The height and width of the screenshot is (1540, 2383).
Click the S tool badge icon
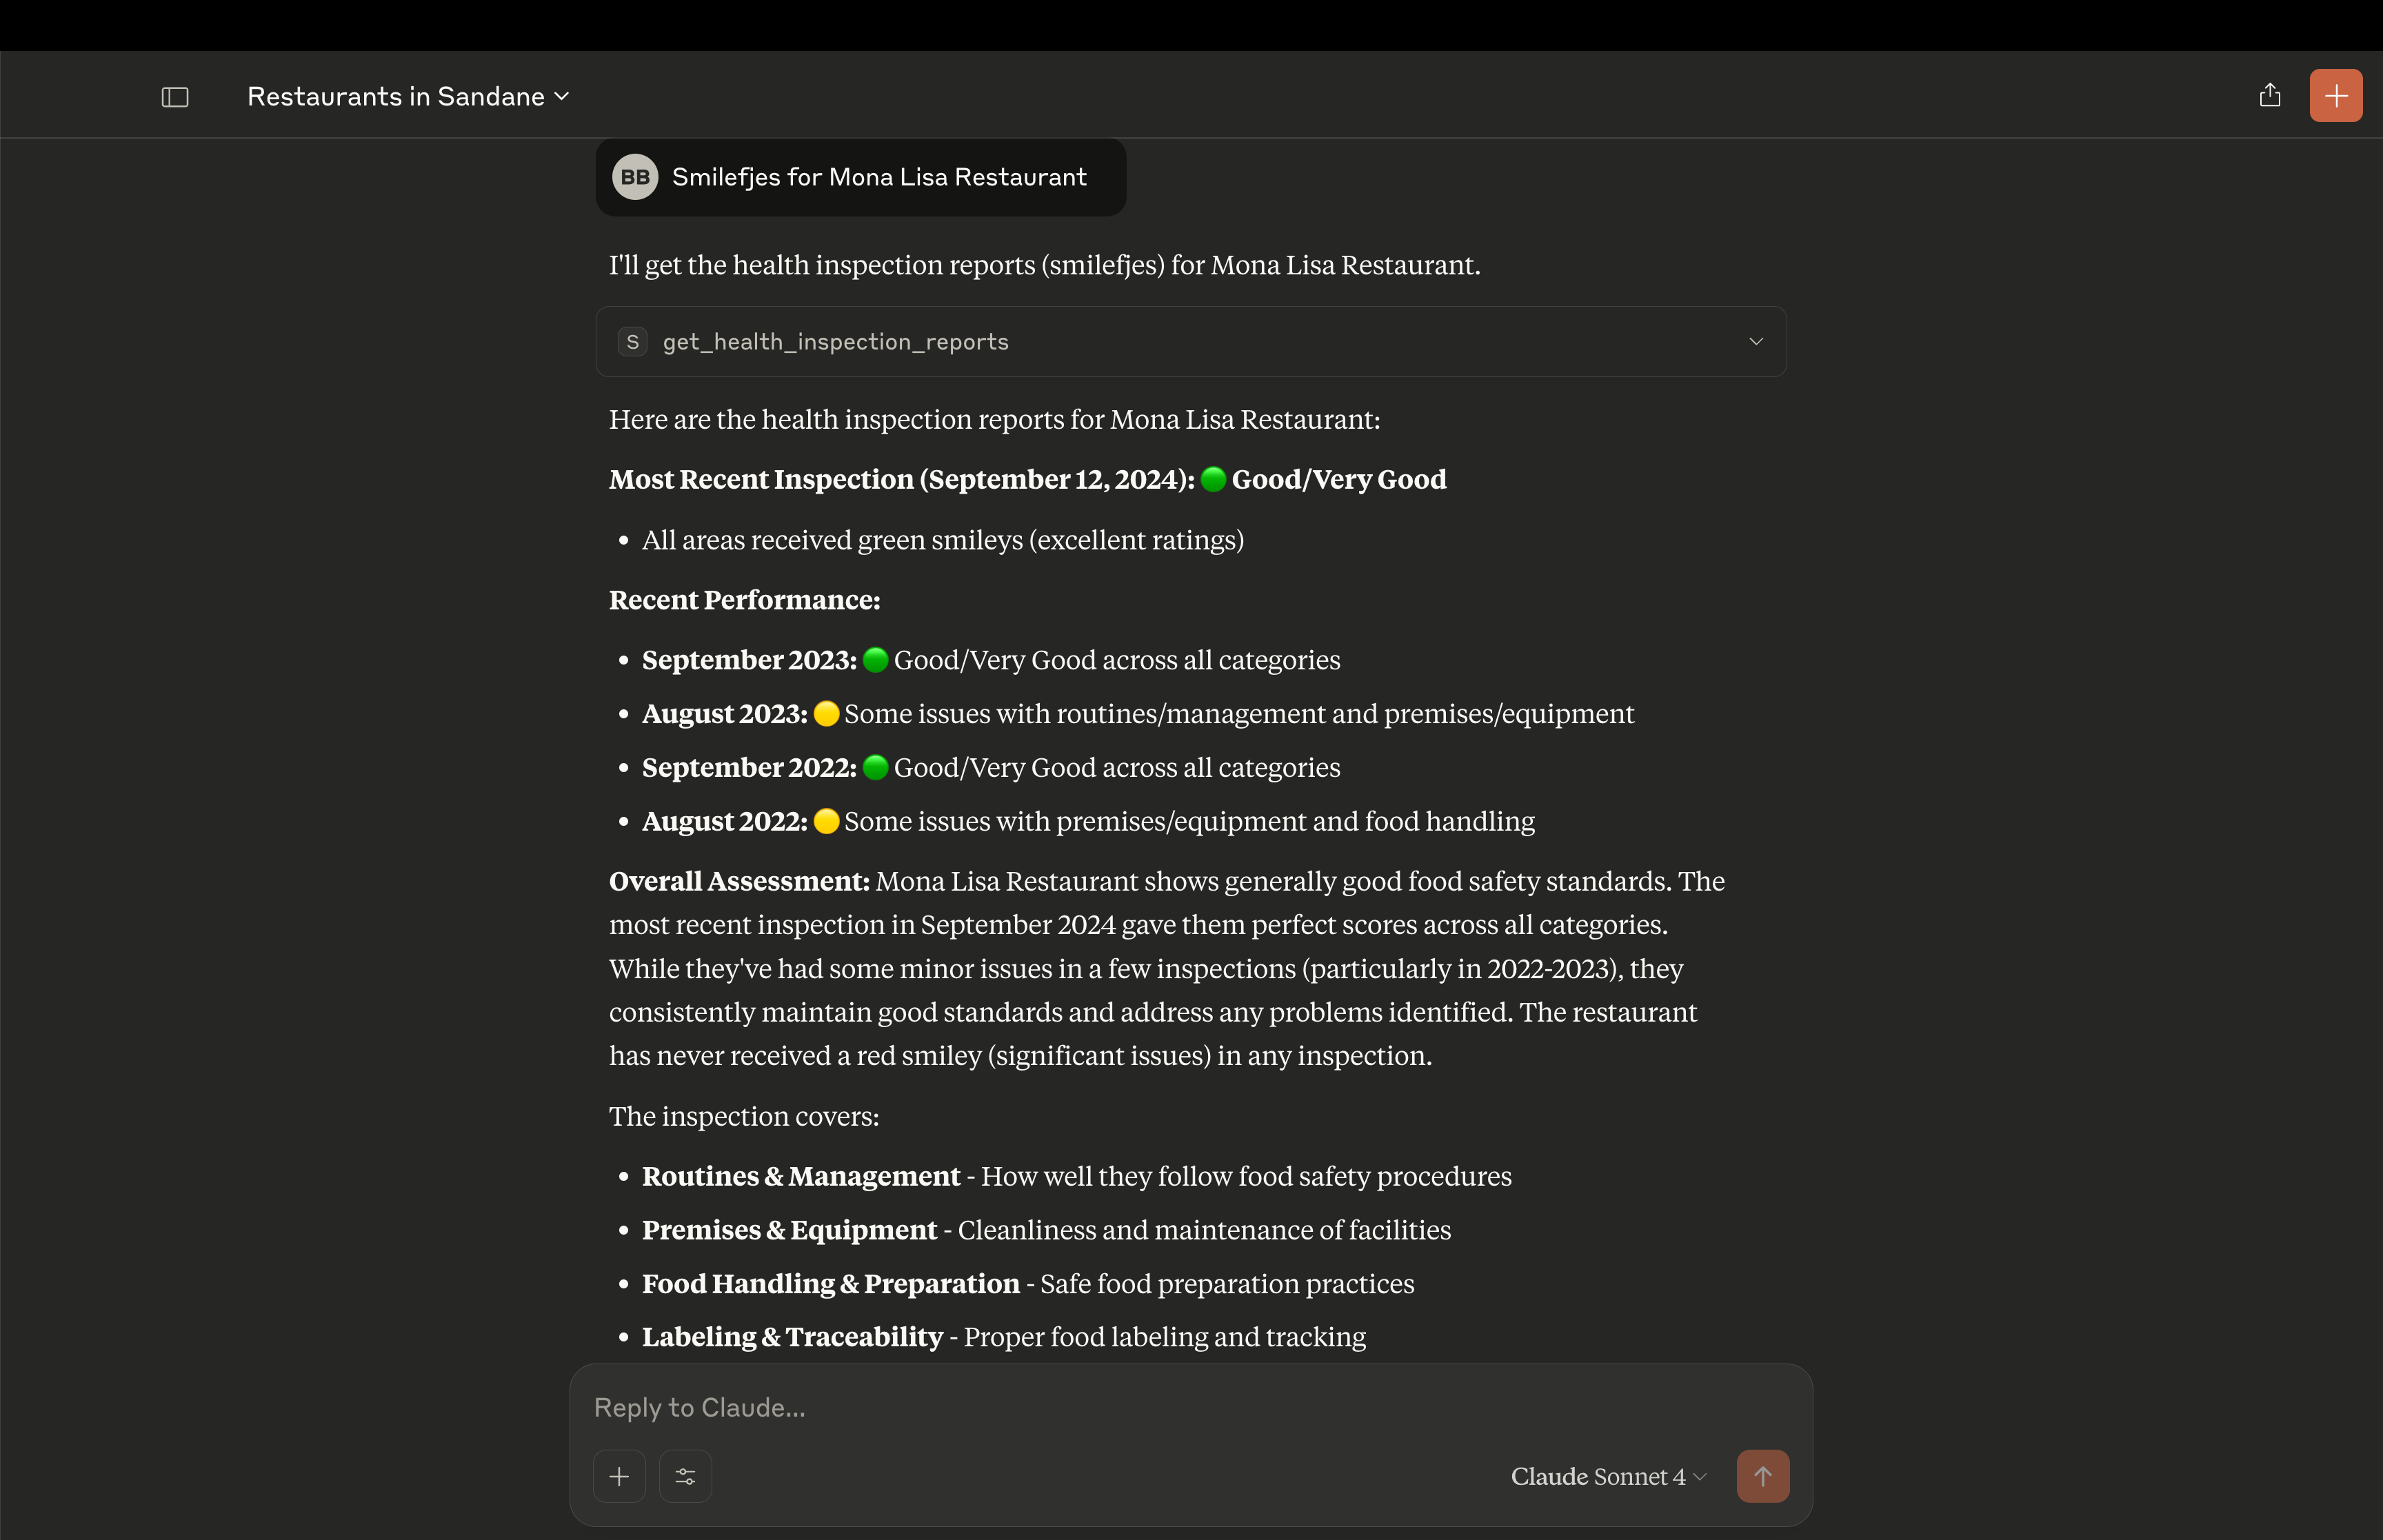point(632,342)
